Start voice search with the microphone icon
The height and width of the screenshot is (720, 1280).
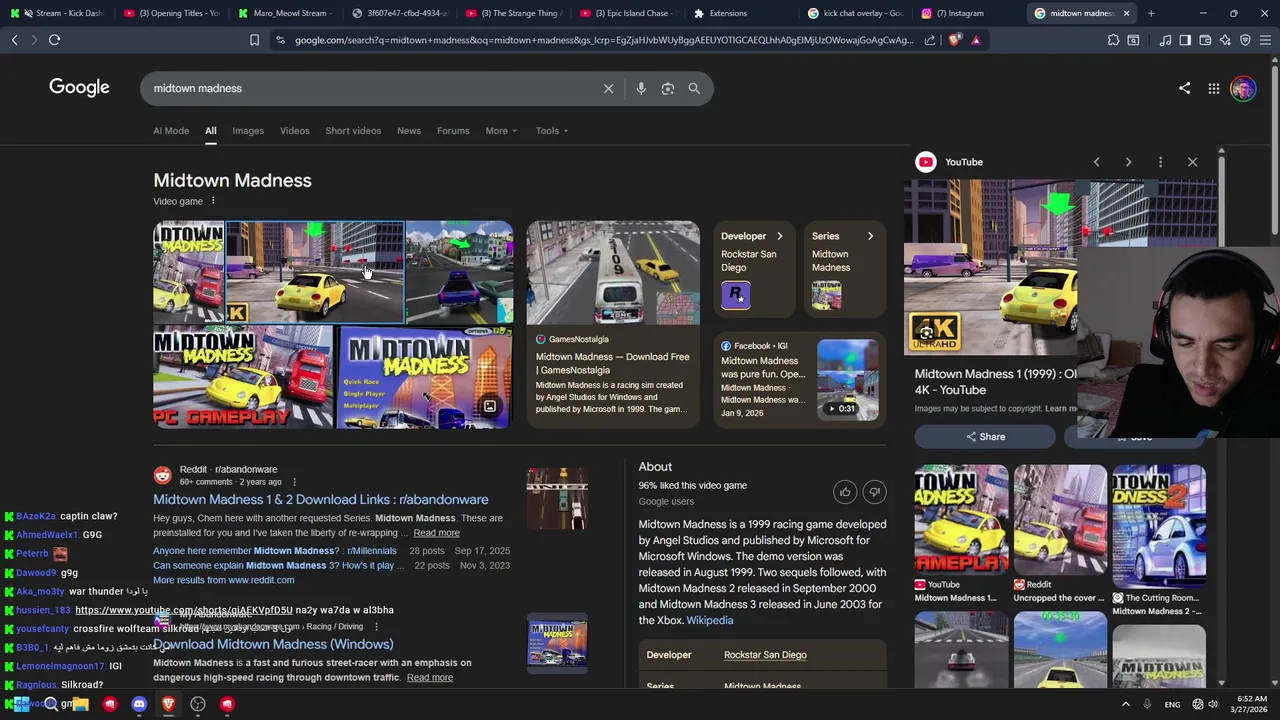pyautogui.click(x=641, y=88)
